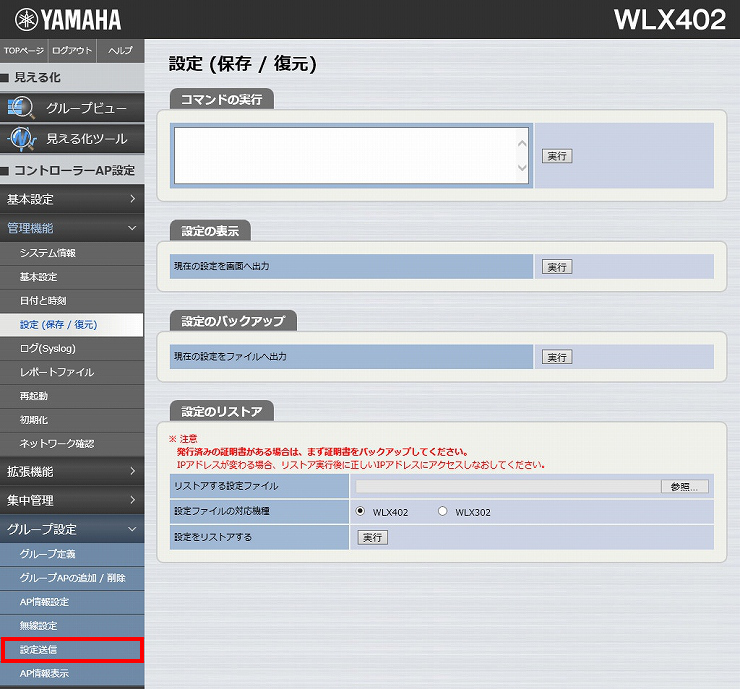Click 実行 for 現在の設定を画面へ出力
Screen dimensions: 740x689
pos(557,267)
